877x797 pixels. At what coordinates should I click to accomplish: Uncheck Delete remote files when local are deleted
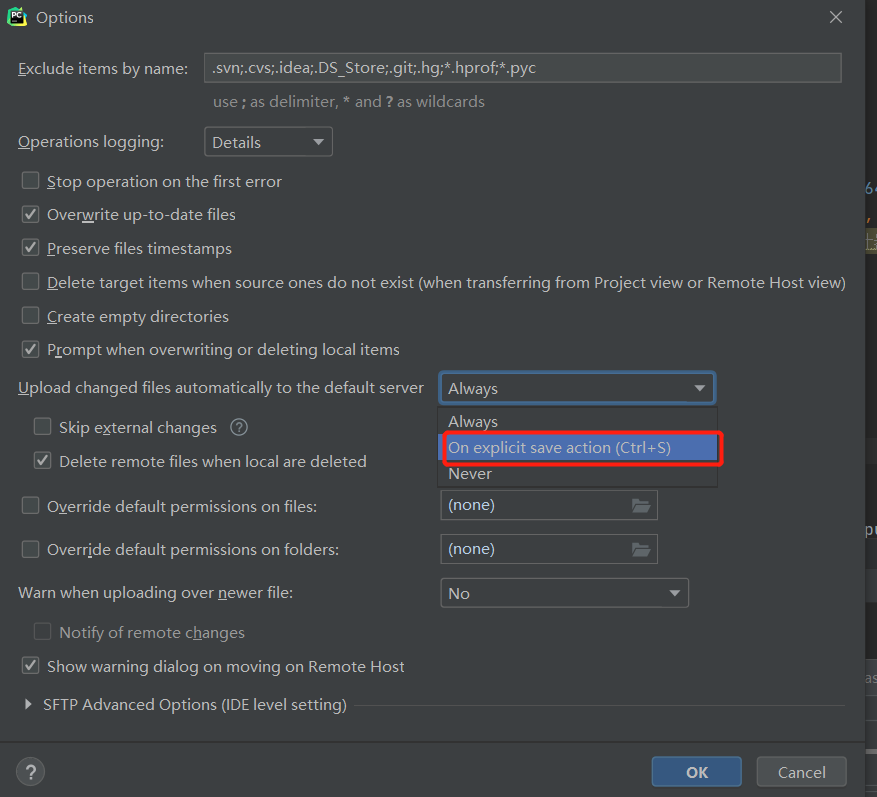(43, 461)
